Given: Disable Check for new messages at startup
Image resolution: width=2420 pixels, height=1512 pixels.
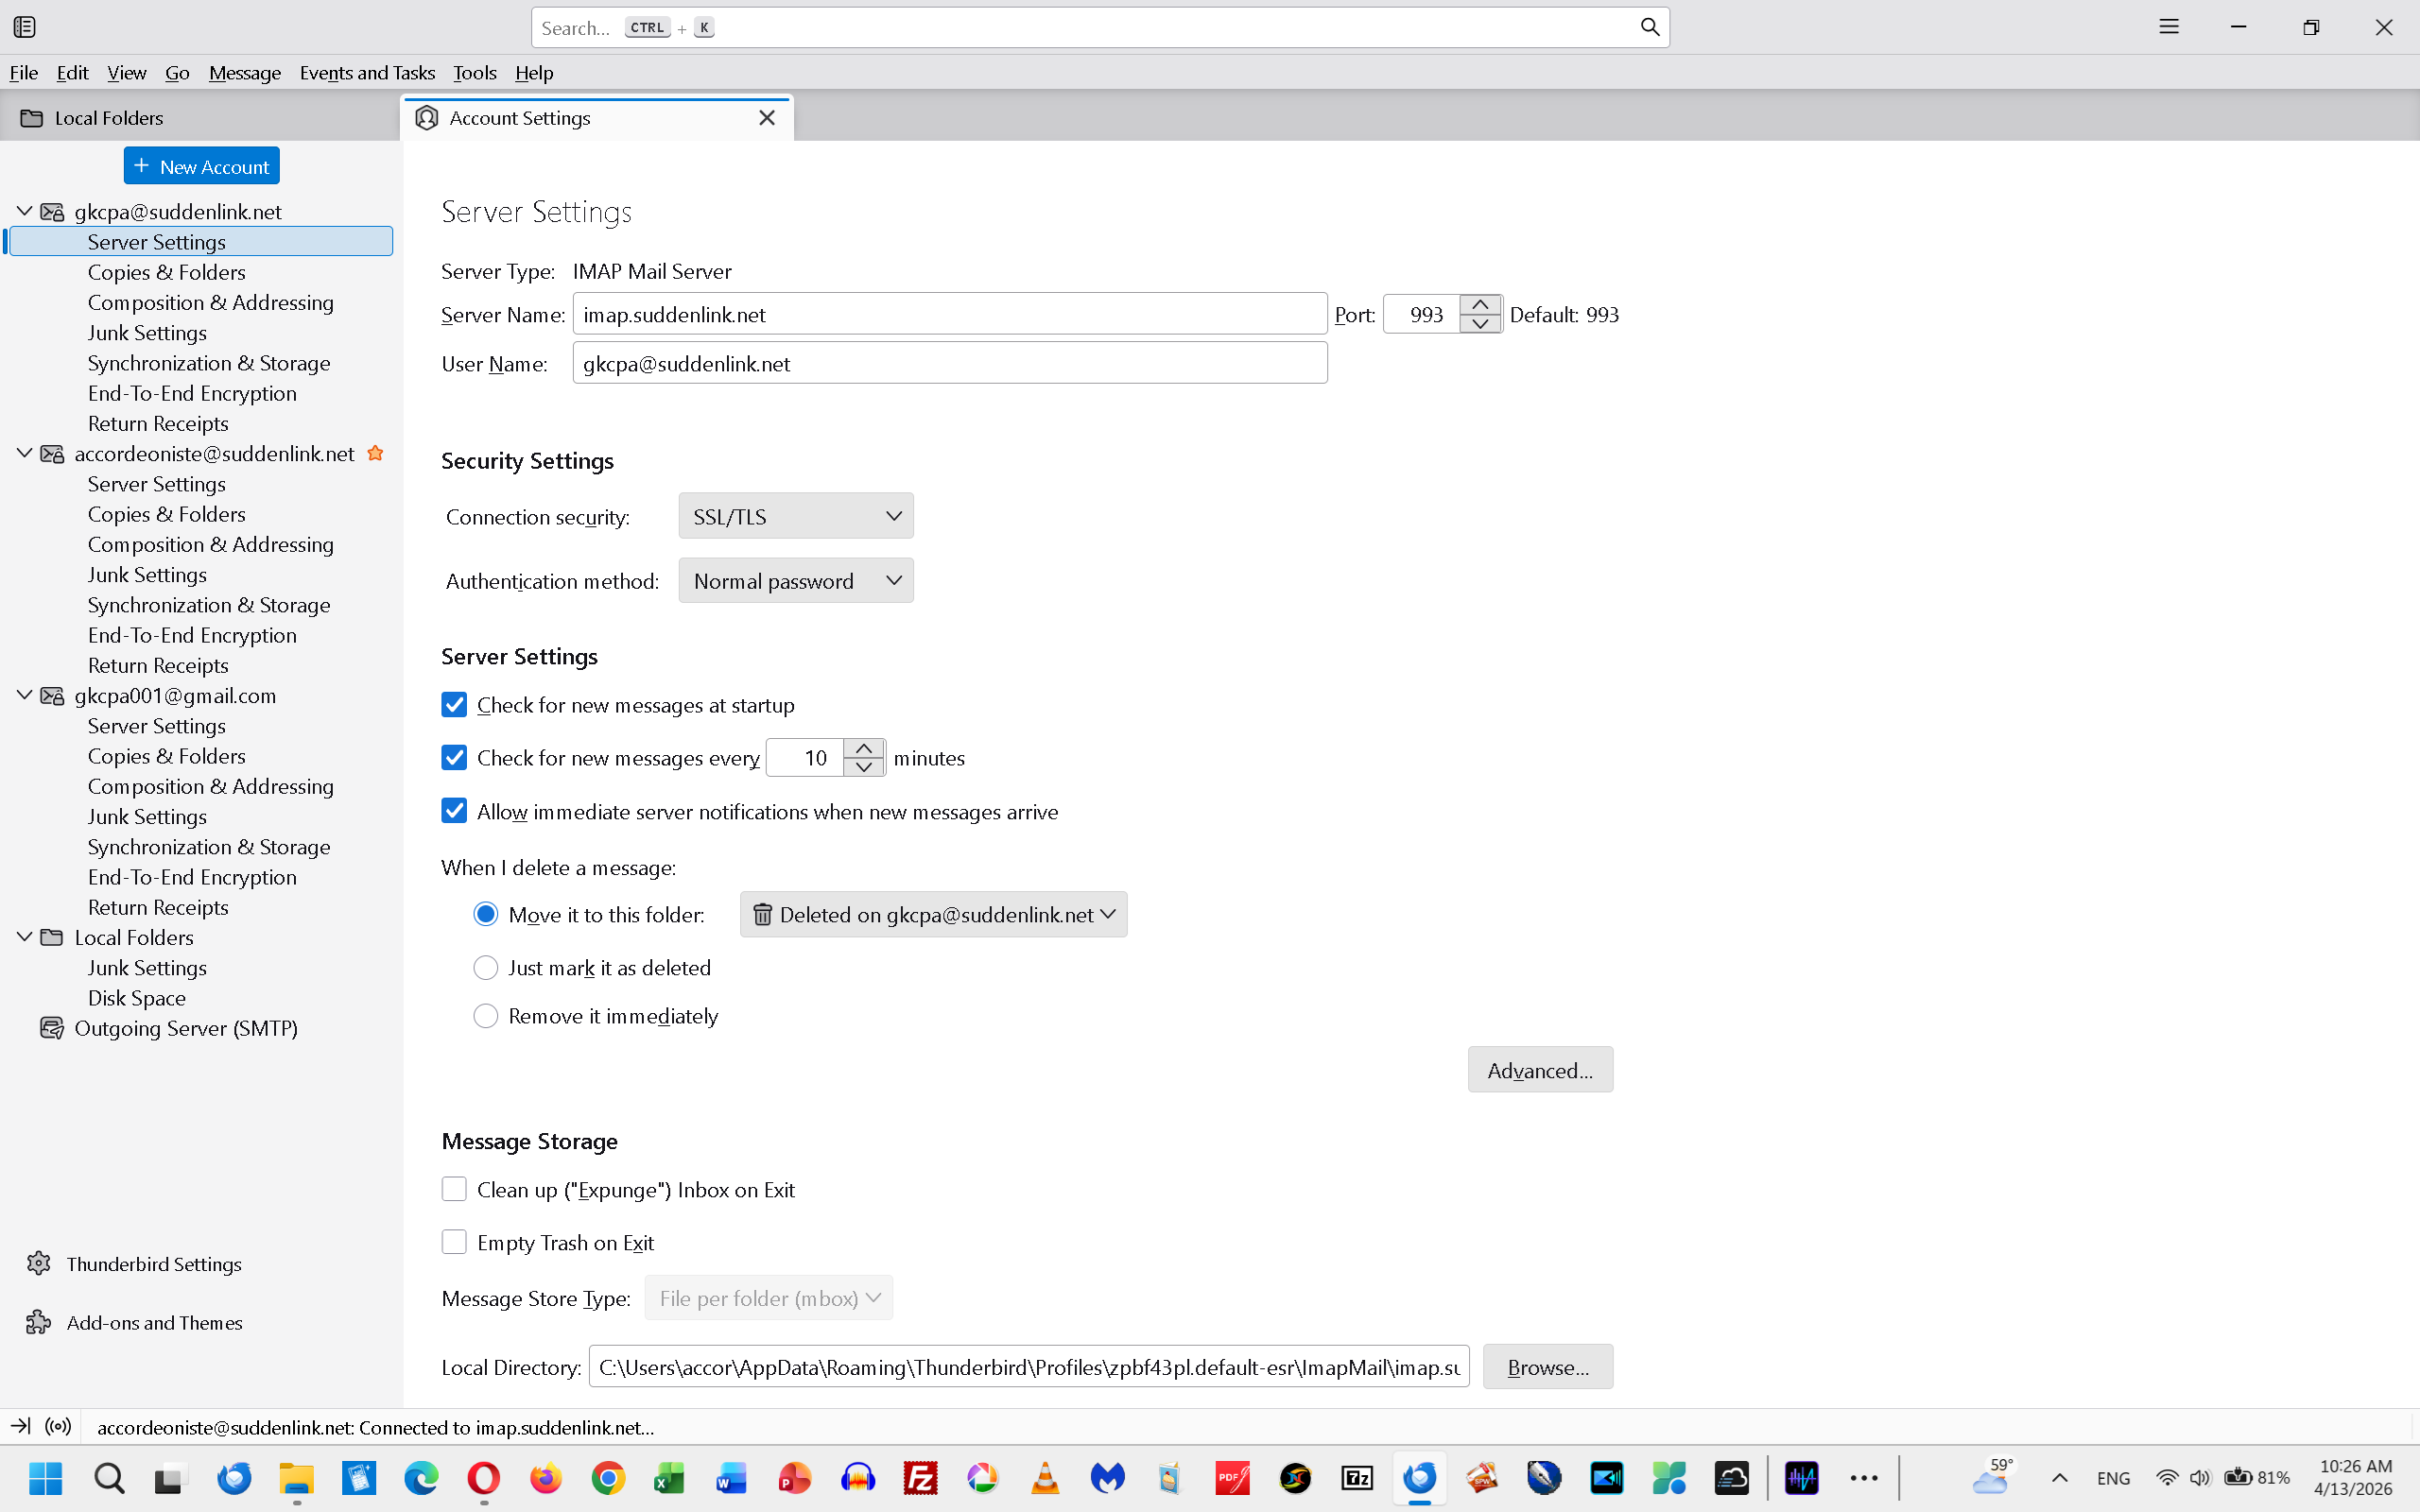Looking at the screenshot, I should pos(454,705).
